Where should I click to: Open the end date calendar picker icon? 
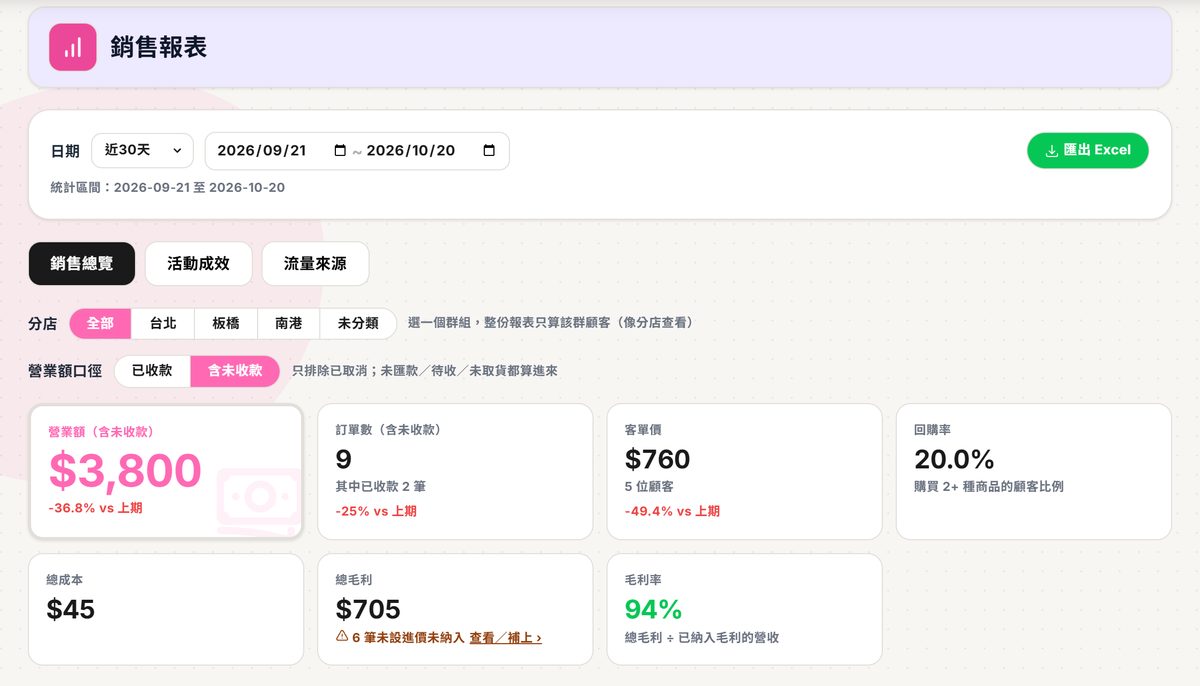point(489,151)
